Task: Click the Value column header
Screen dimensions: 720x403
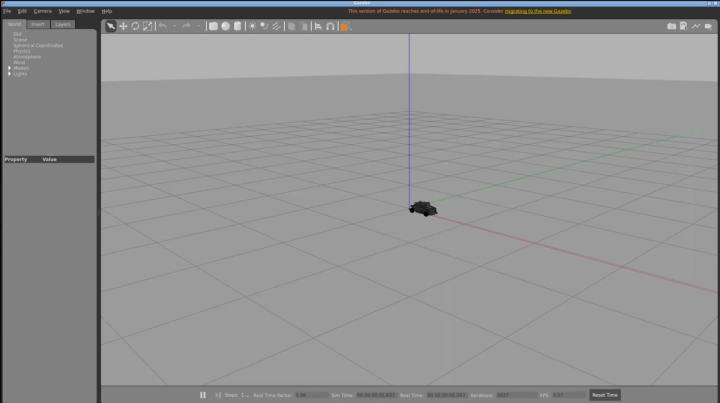Action: tap(50, 159)
